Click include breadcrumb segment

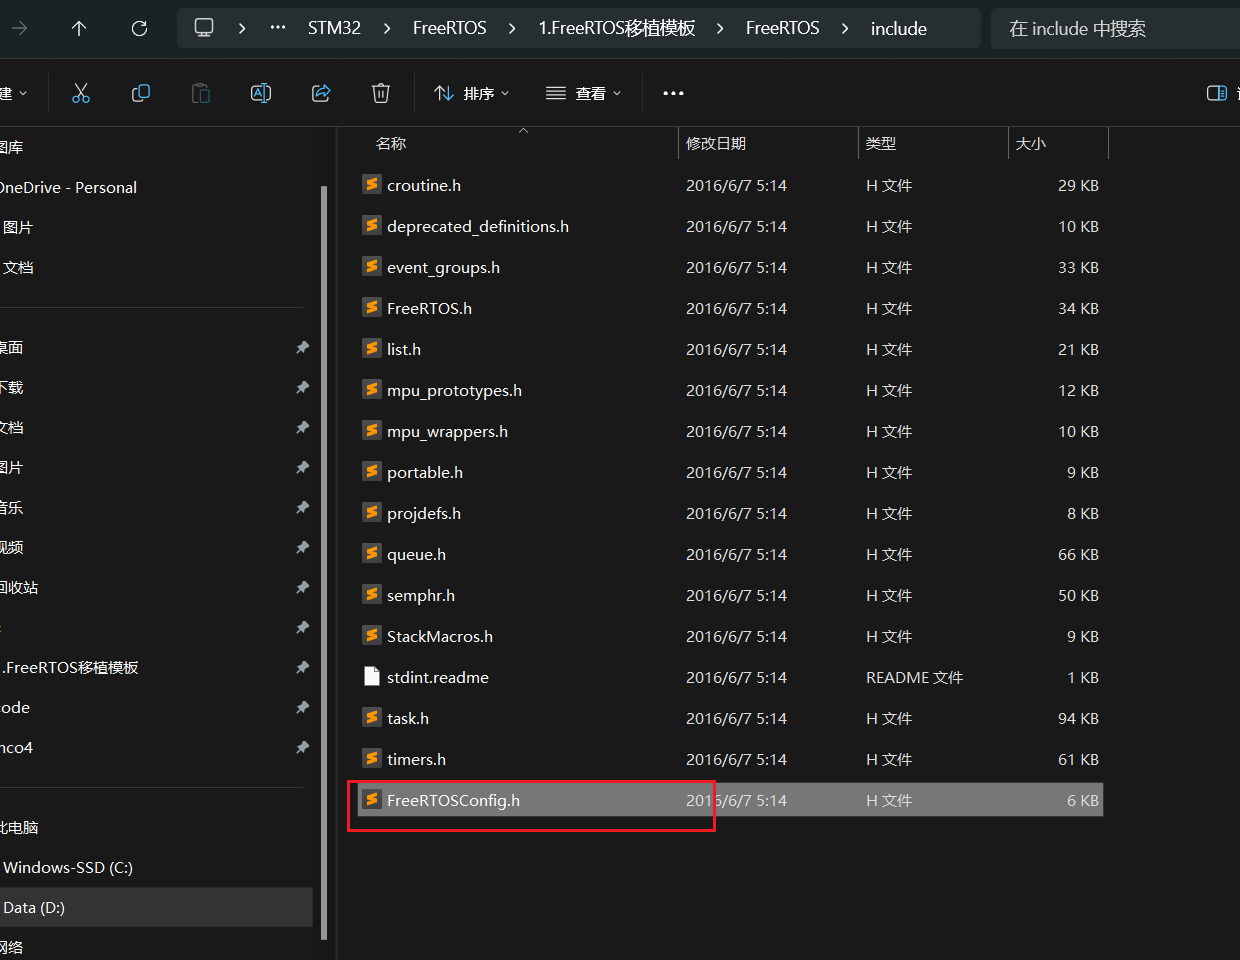tap(899, 29)
